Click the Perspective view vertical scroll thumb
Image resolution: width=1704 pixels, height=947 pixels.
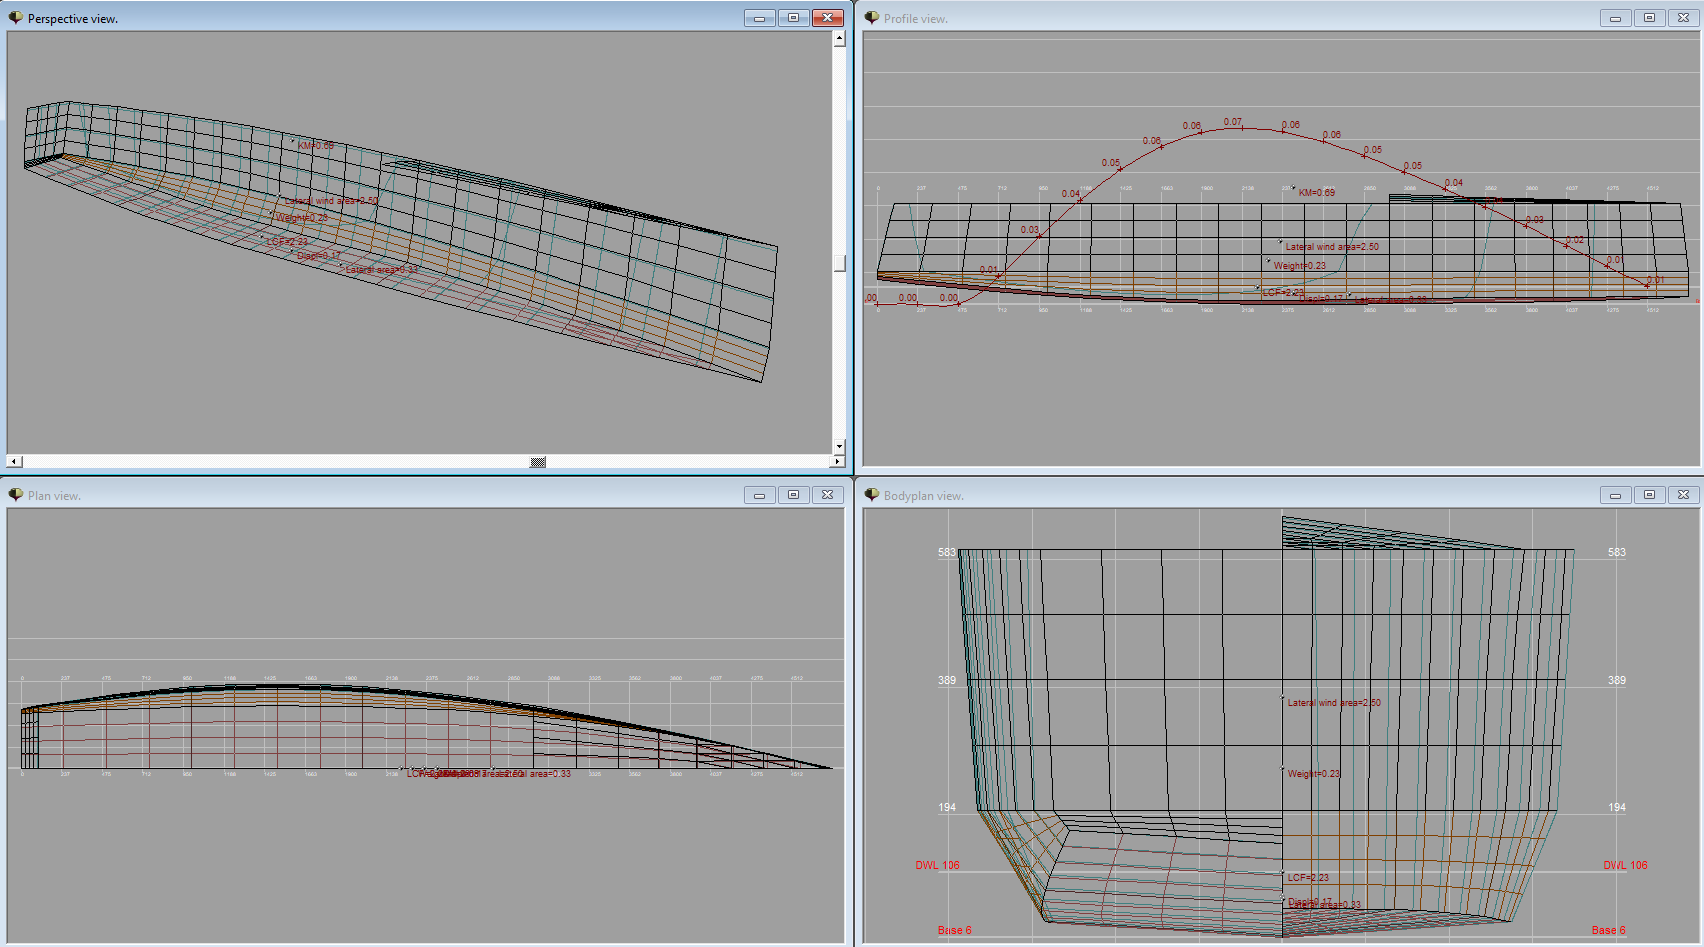click(x=839, y=263)
